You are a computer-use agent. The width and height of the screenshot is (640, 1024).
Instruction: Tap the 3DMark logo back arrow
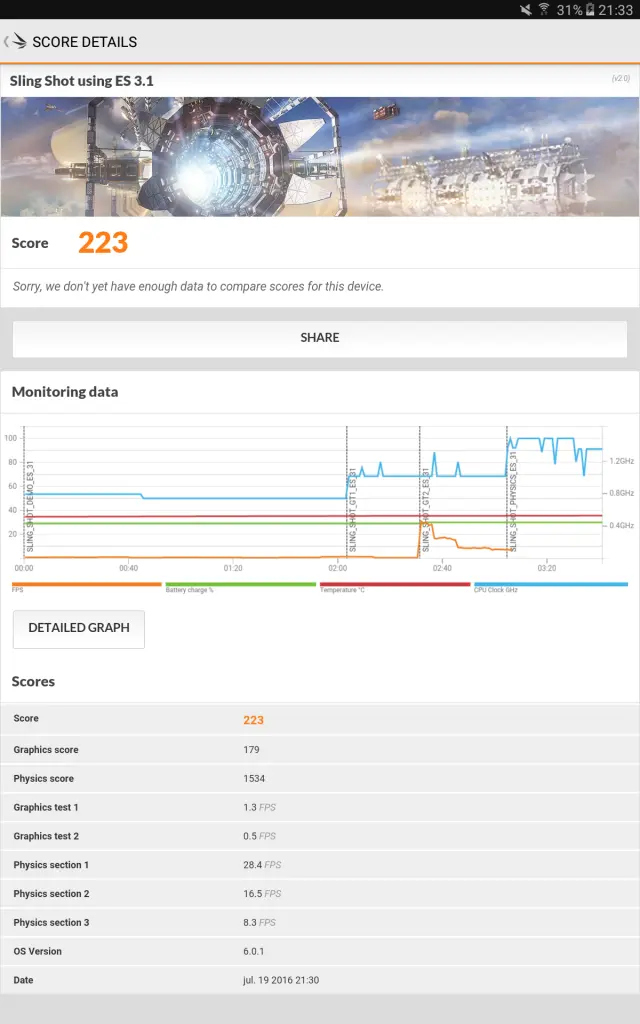tap(15, 41)
